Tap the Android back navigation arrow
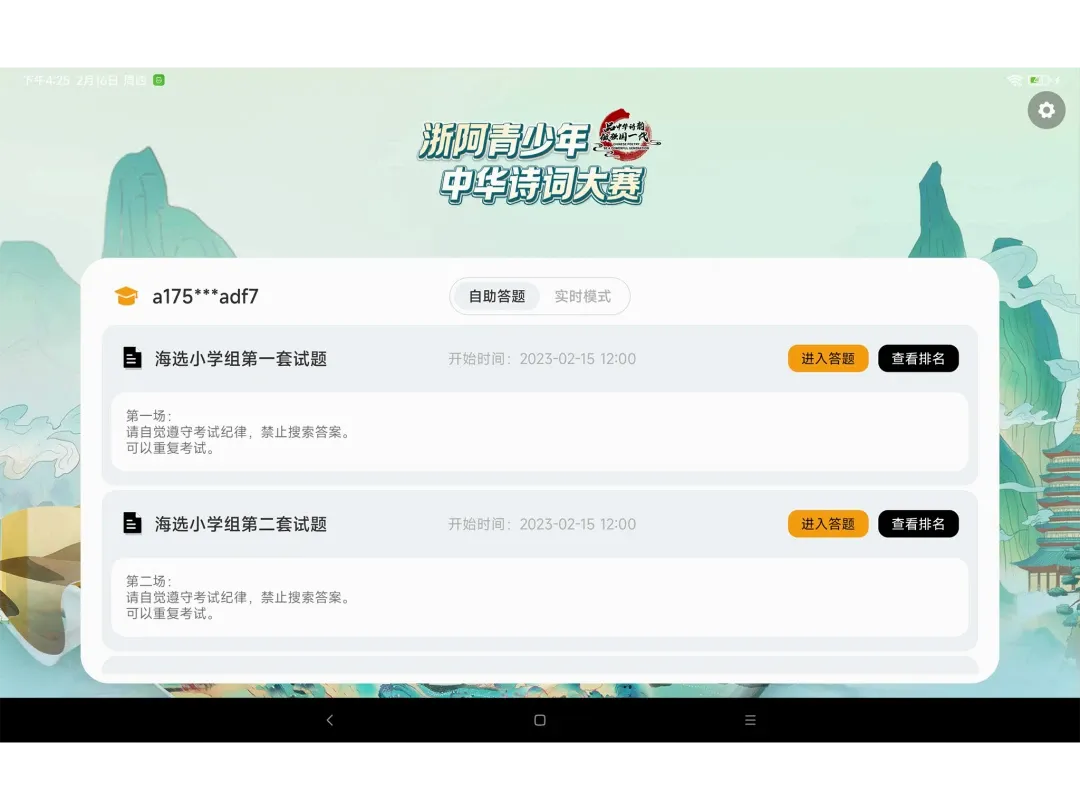This screenshot has width=1080, height=810. coord(329,720)
